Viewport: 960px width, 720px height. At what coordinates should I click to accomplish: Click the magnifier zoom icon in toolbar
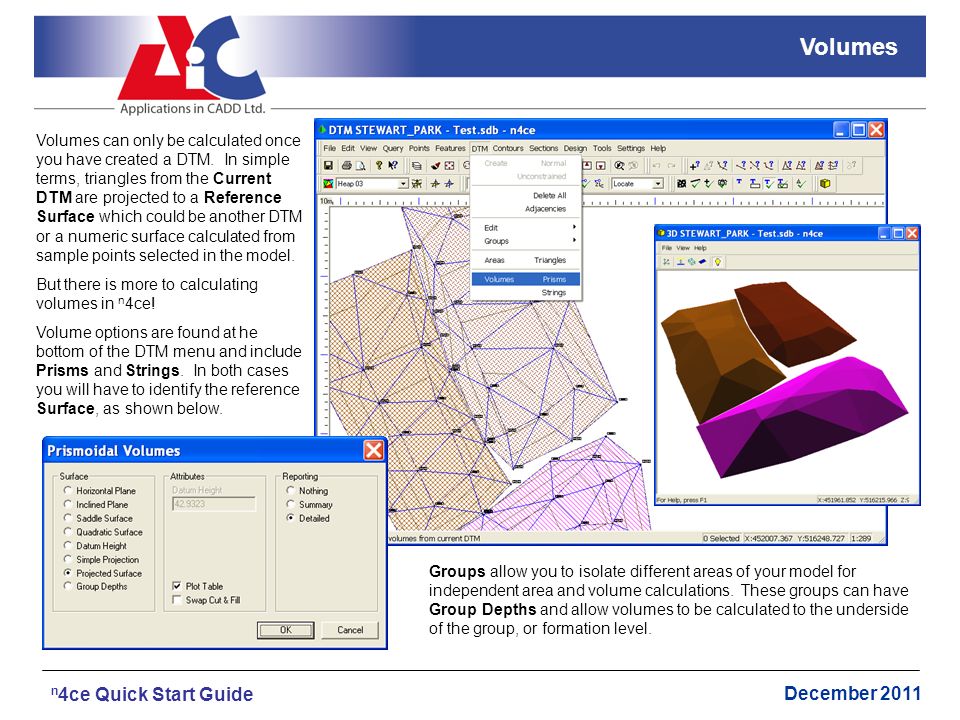coord(619,165)
